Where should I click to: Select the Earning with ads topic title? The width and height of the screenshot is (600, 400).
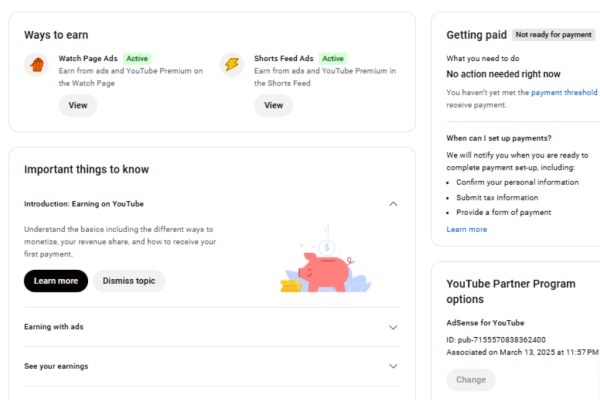(x=53, y=327)
